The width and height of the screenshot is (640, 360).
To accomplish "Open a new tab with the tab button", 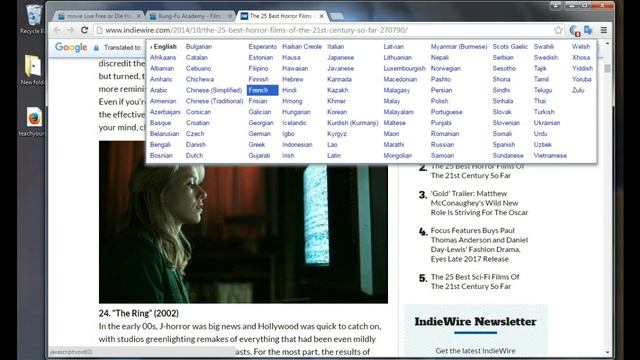I will tap(336, 16).
